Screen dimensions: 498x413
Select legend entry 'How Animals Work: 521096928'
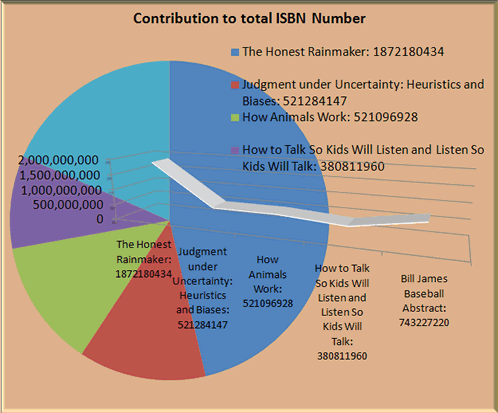[330, 117]
